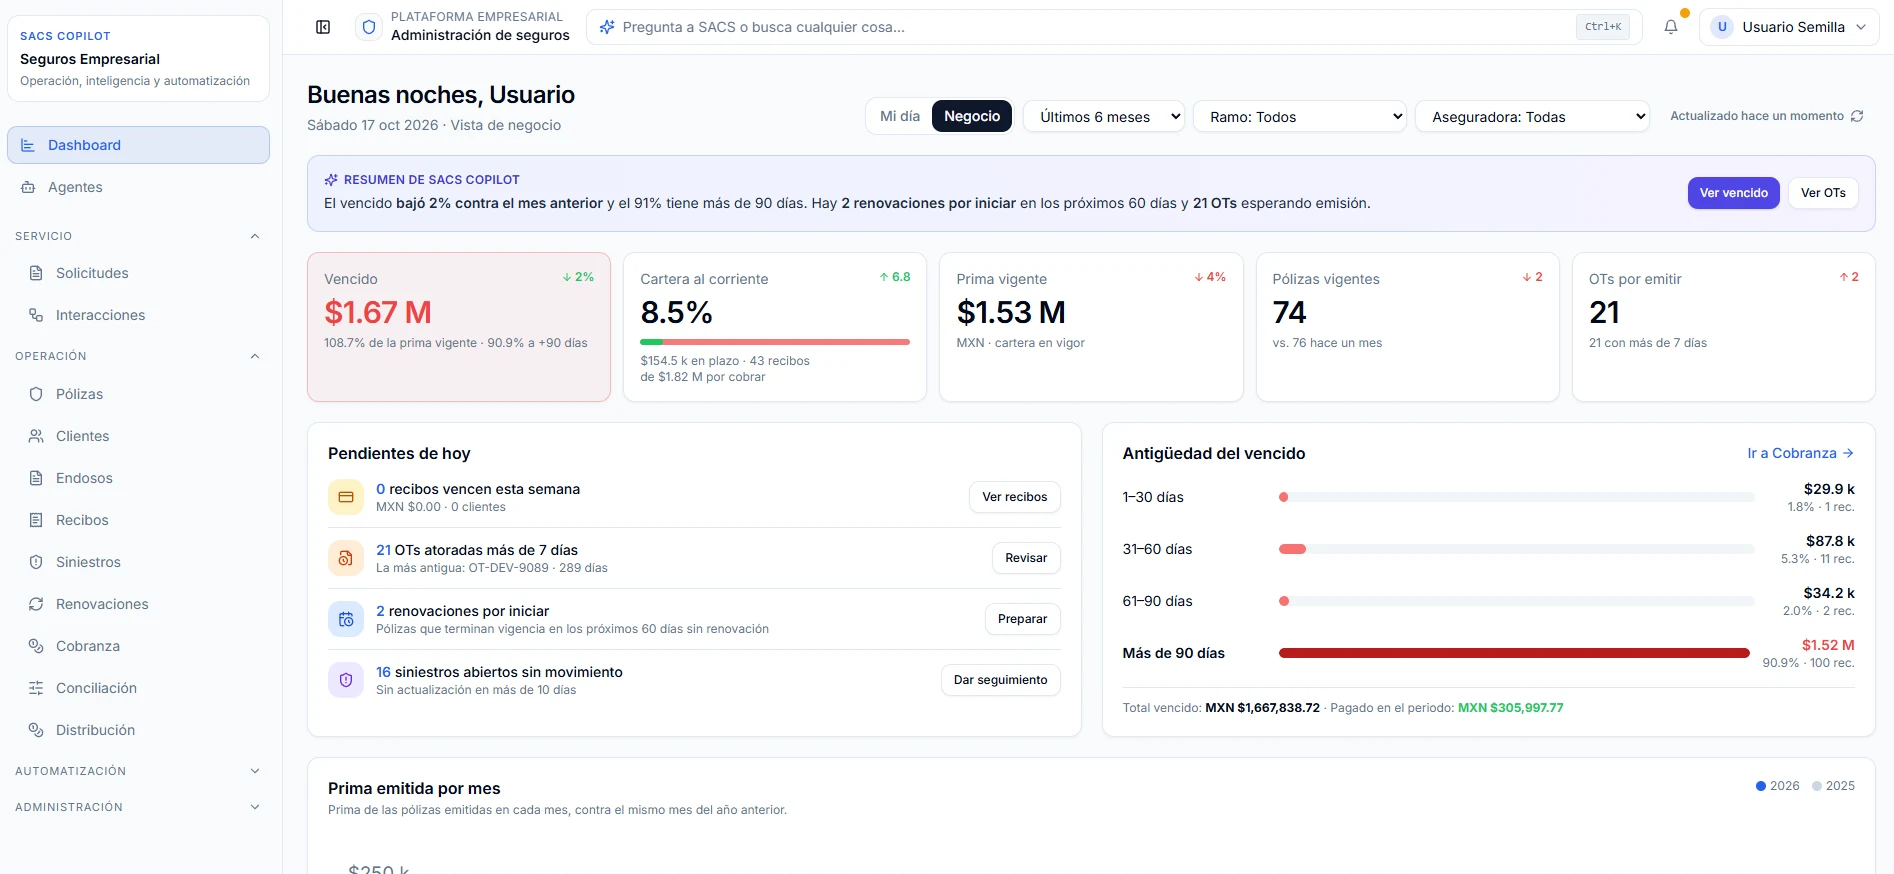Collapse the SERVICIO section

[255, 236]
